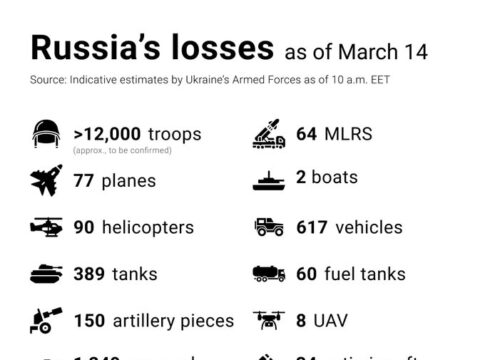The image size is (485, 360).
Task: Click the '60 fuel tanks' label
Action: point(351,274)
